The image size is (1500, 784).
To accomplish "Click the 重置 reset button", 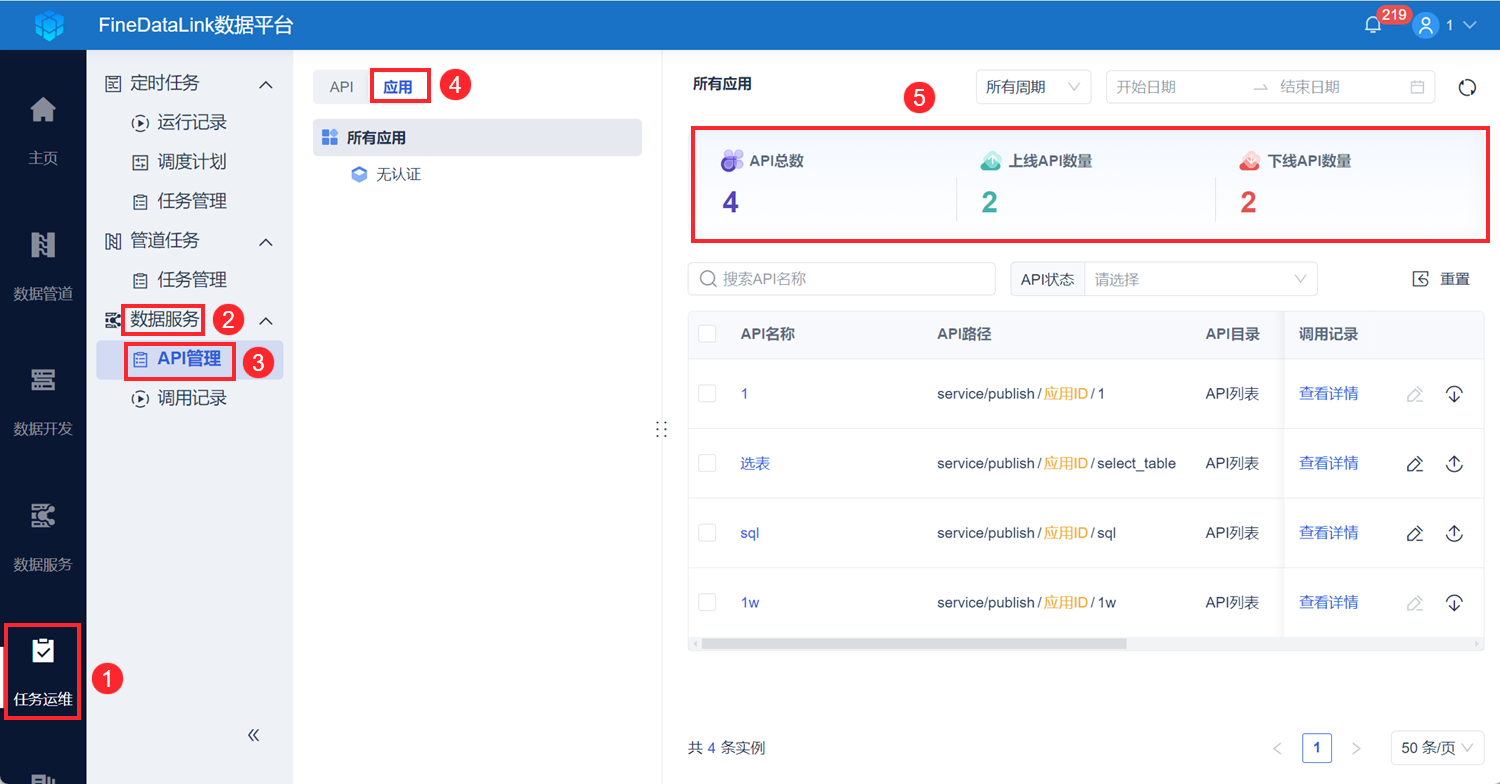I will point(1441,279).
